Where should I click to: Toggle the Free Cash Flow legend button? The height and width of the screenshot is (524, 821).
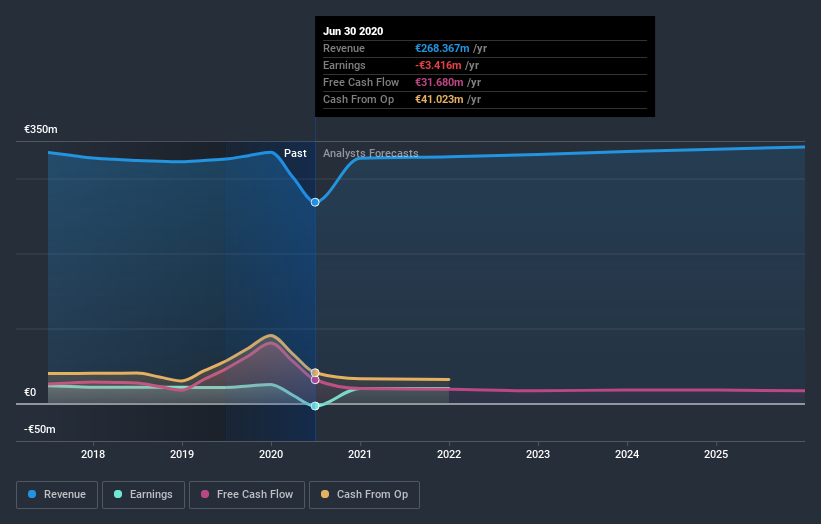pyautogui.click(x=247, y=495)
